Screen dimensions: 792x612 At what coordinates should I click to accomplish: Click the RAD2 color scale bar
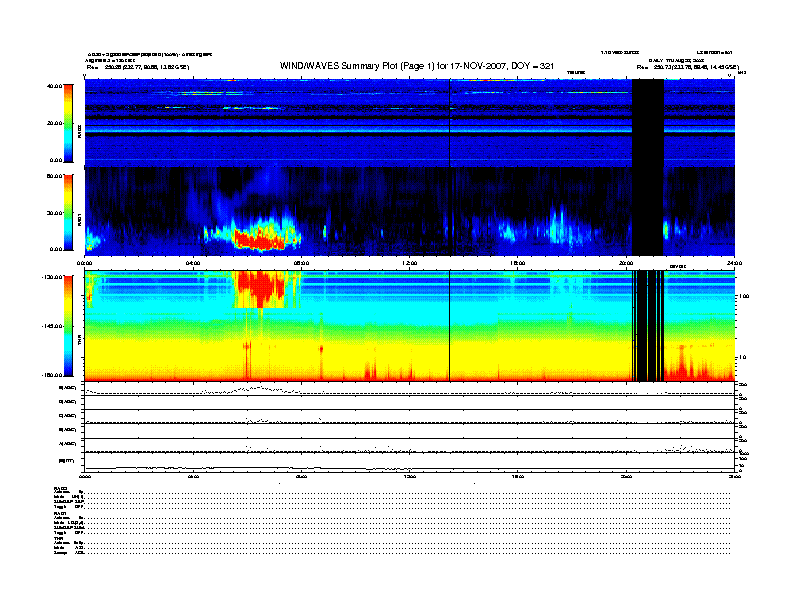[68, 123]
